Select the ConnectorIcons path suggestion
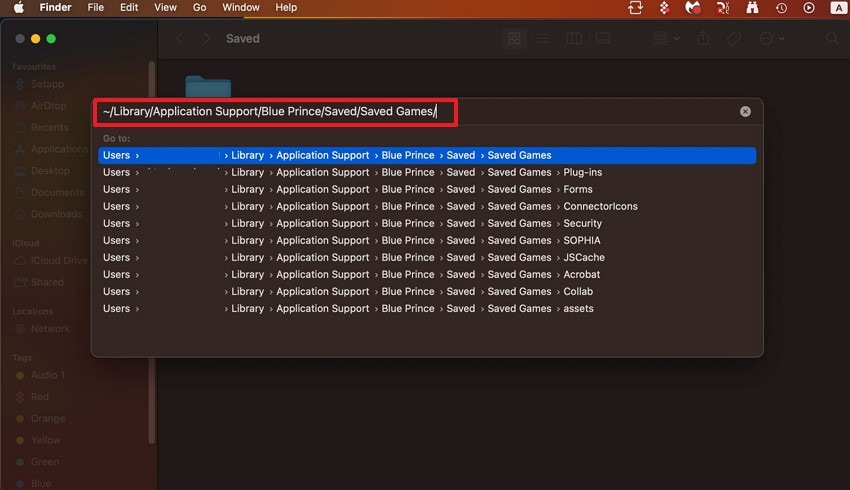850x490 pixels. point(427,206)
